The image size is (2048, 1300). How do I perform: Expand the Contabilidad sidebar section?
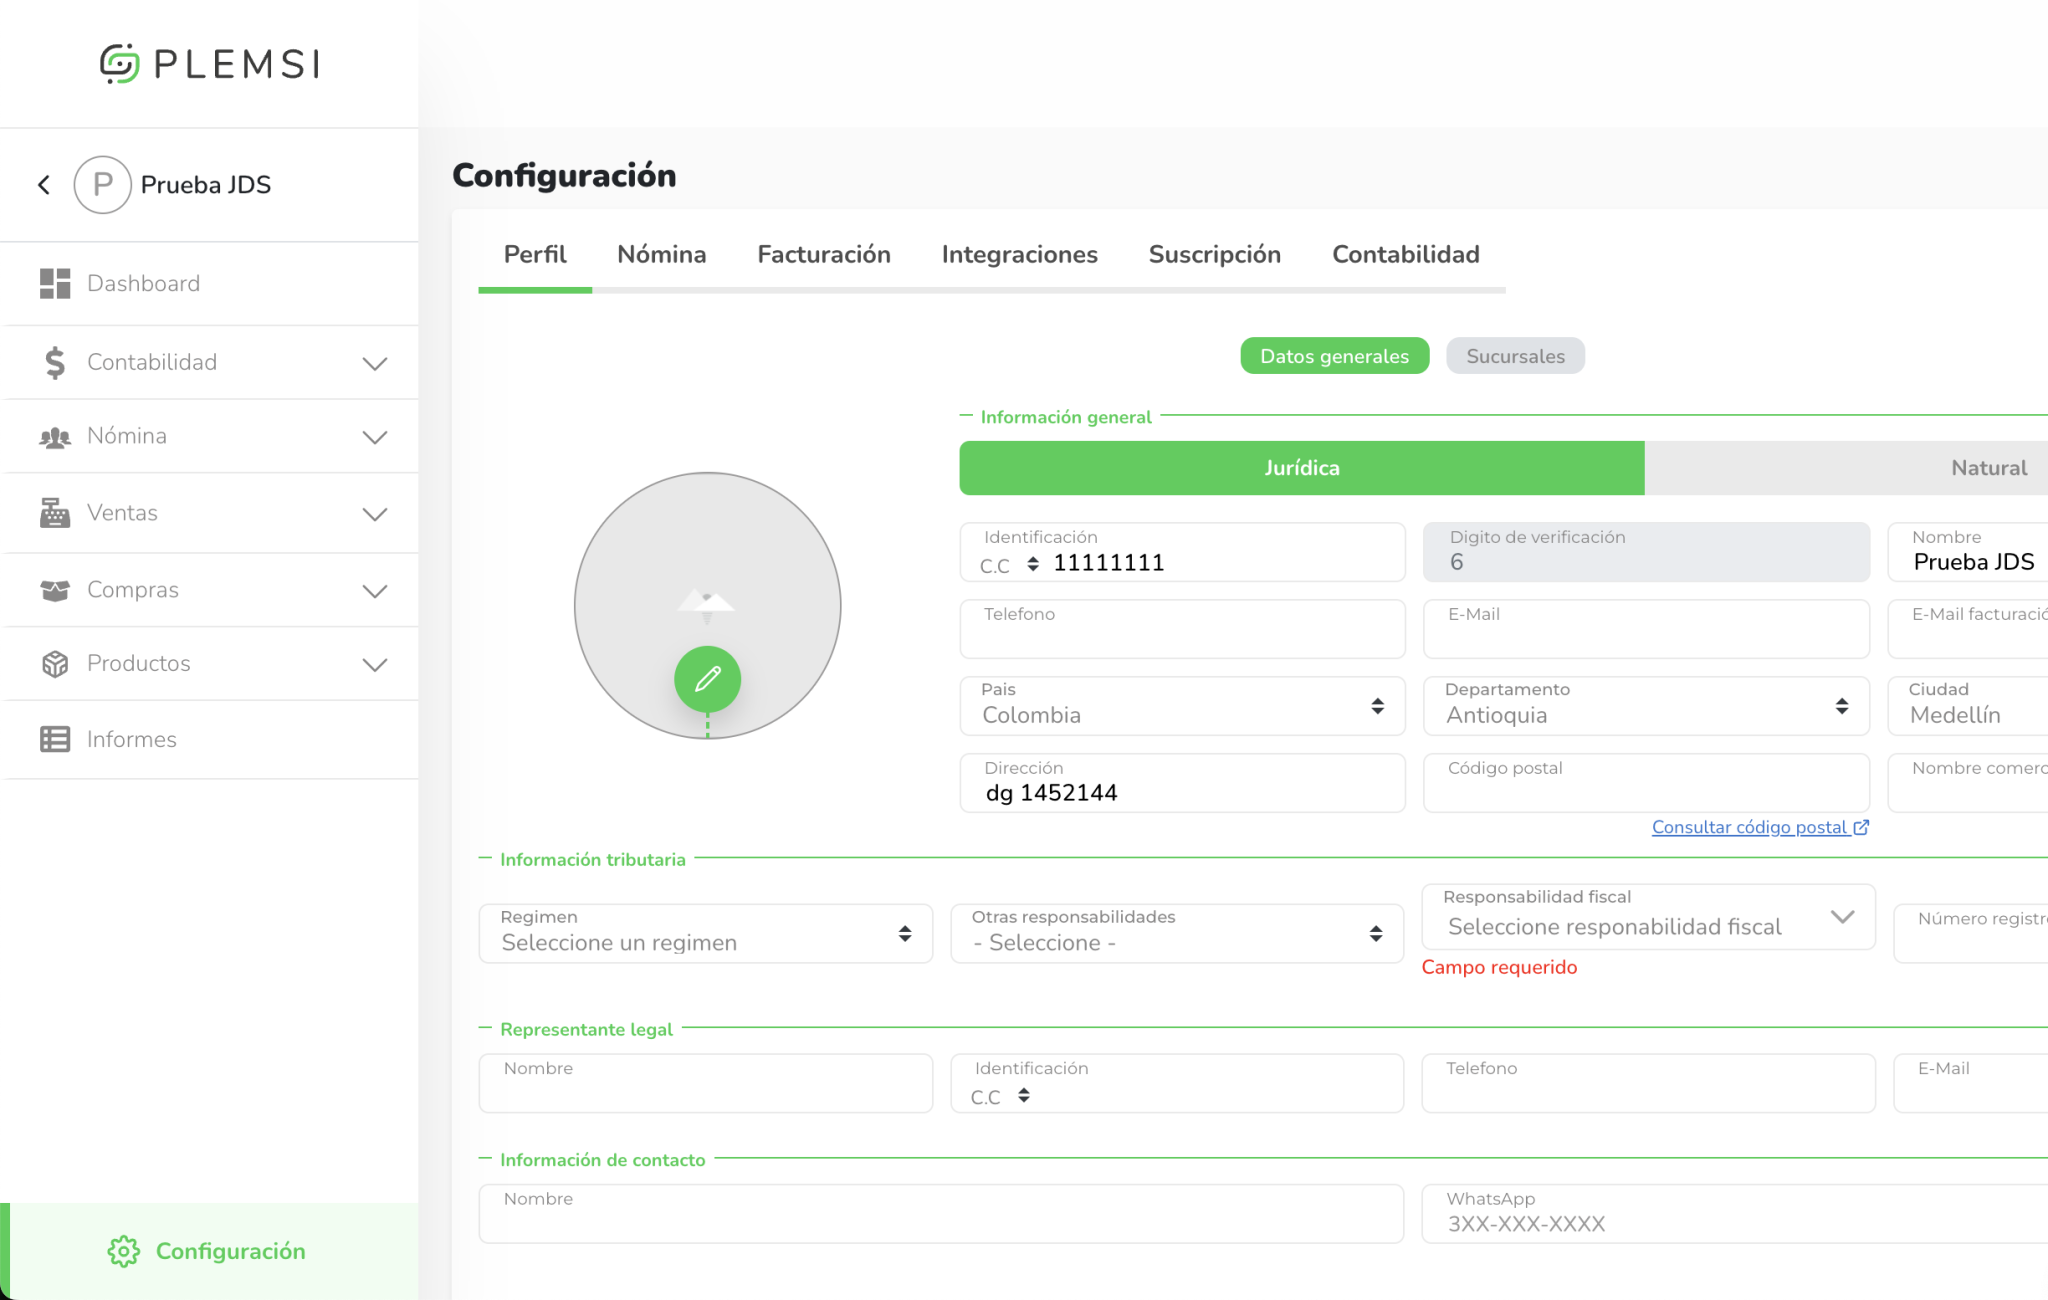(x=374, y=363)
